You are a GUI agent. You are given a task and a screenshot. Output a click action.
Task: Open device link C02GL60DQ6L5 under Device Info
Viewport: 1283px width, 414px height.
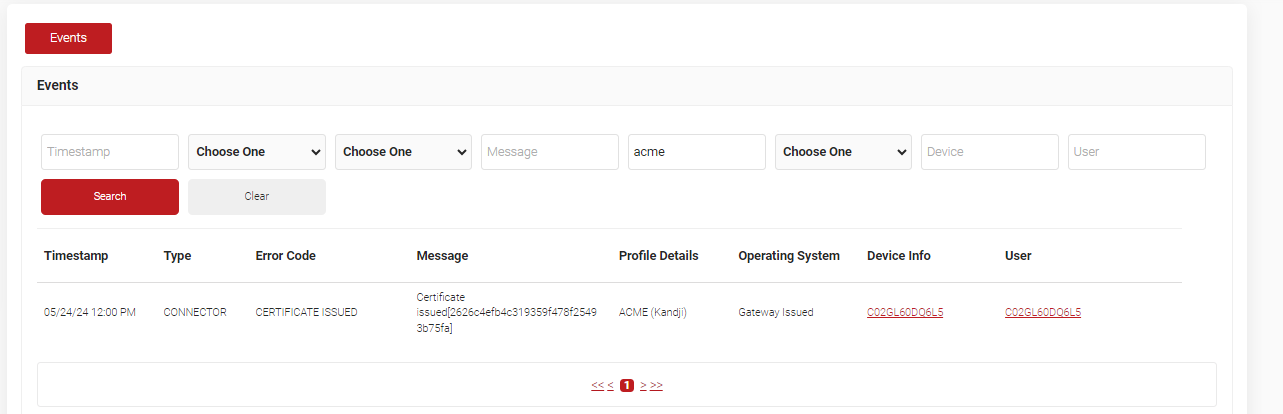(905, 312)
